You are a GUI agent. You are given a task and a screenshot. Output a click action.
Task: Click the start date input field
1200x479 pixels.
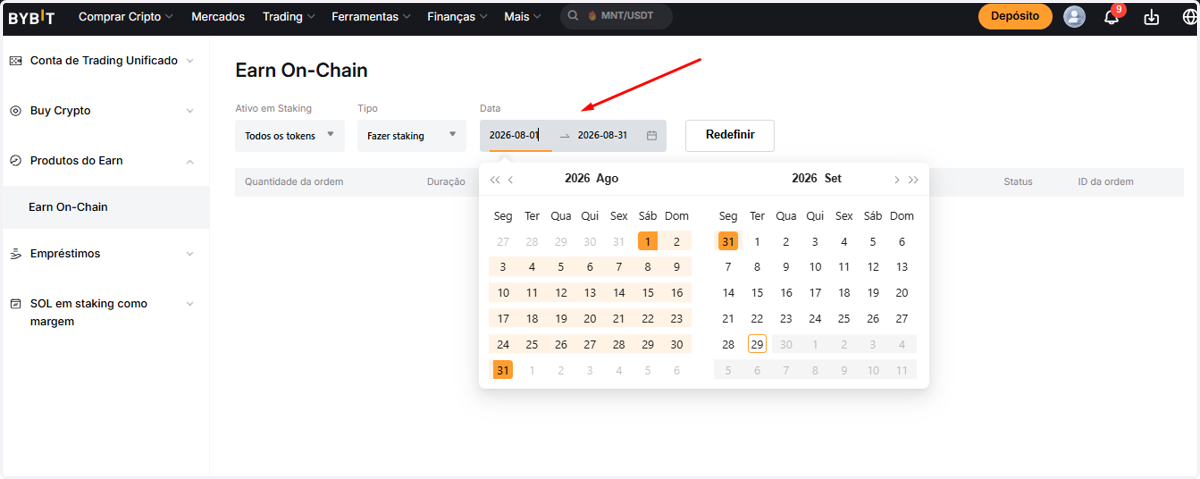[x=516, y=136]
